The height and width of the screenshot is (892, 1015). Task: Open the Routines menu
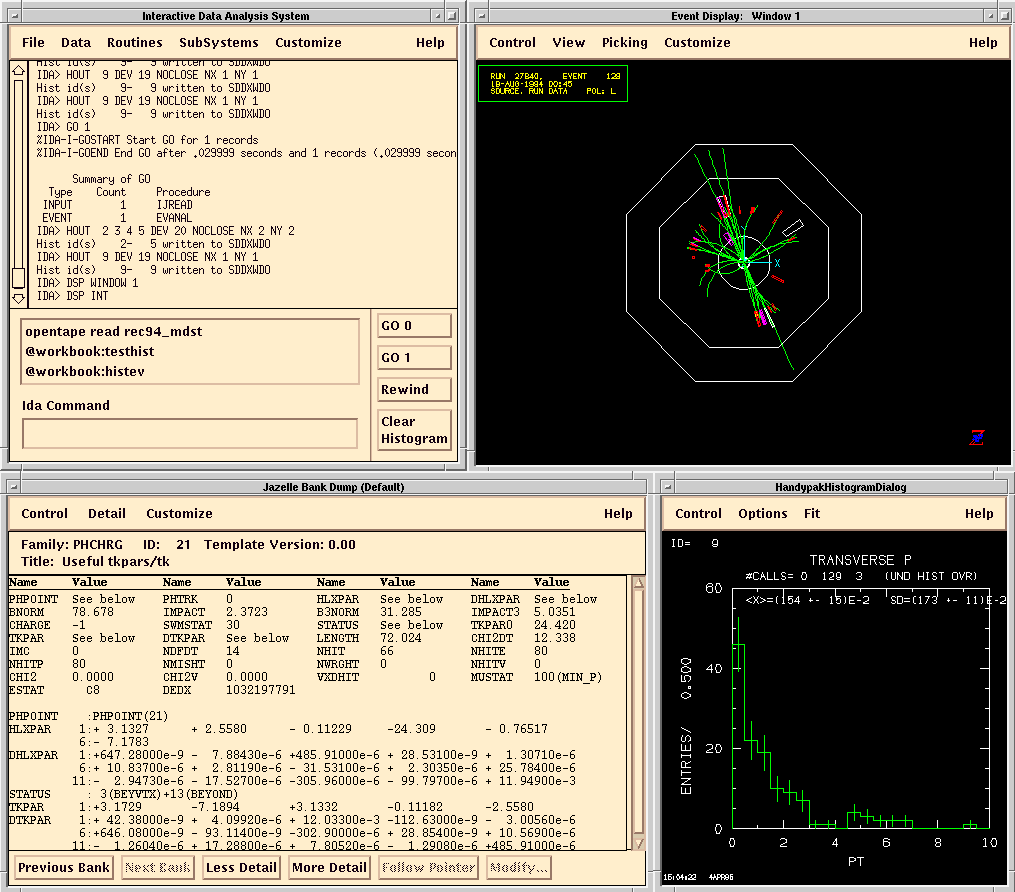pos(134,43)
